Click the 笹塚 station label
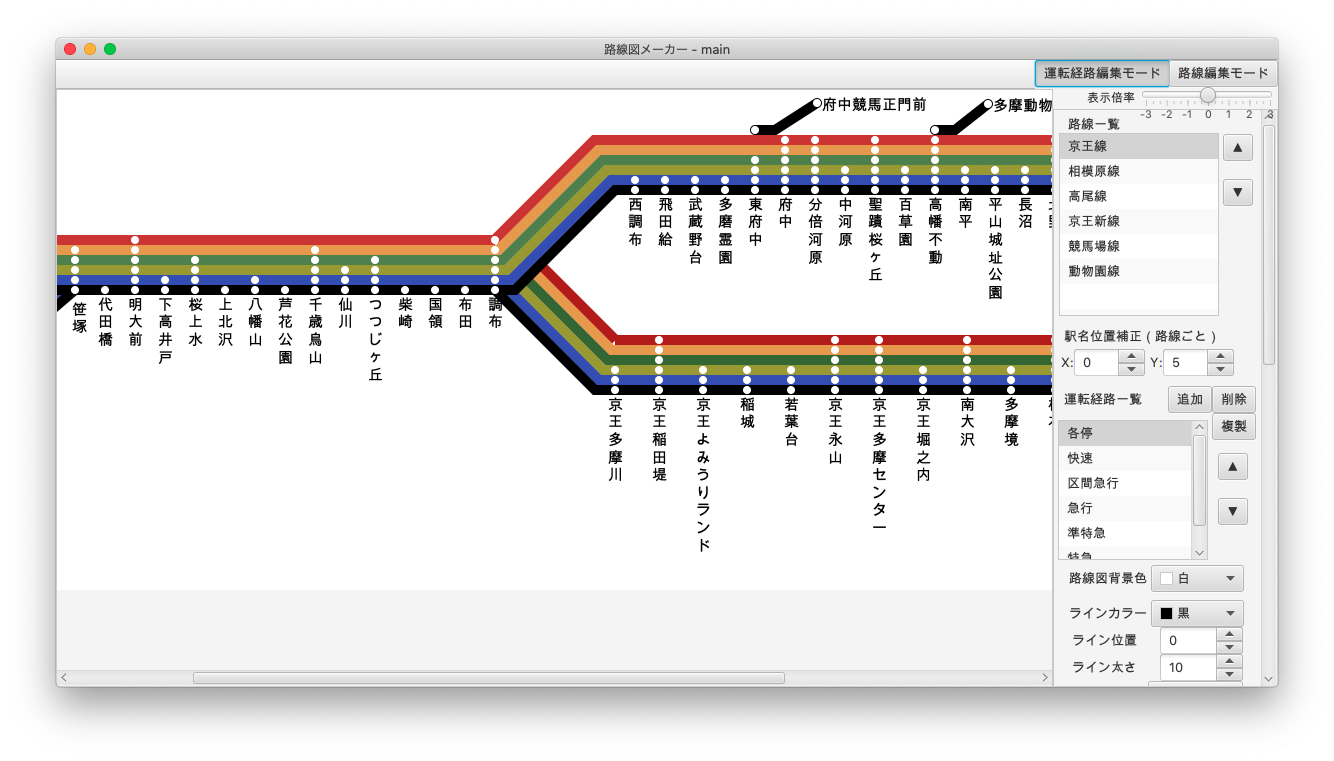 click(x=79, y=318)
